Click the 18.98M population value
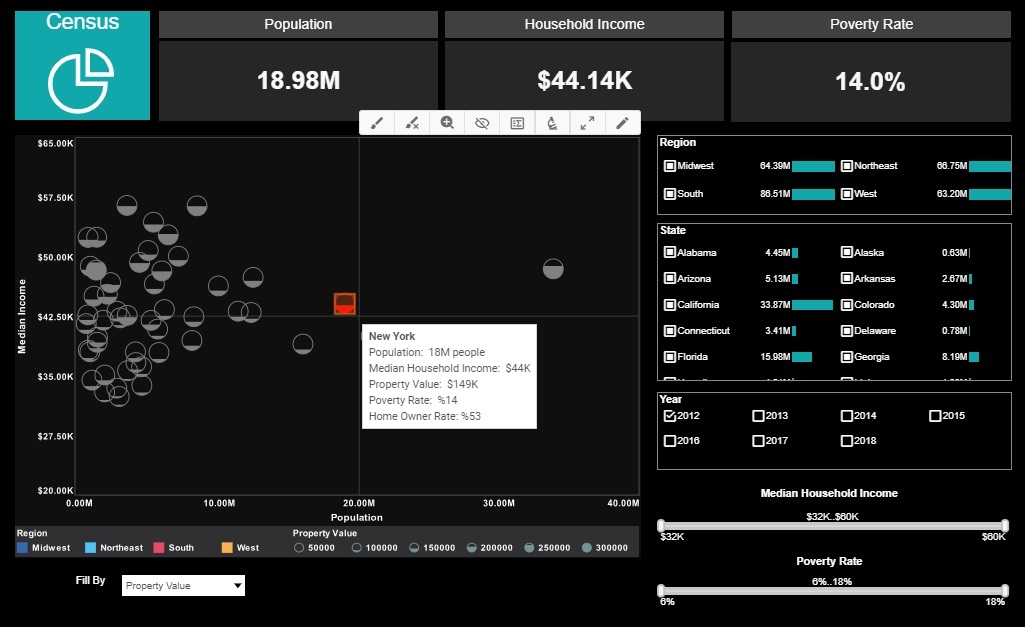The image size is (1025, 627). pyautogui.click(x=299, y=80)
